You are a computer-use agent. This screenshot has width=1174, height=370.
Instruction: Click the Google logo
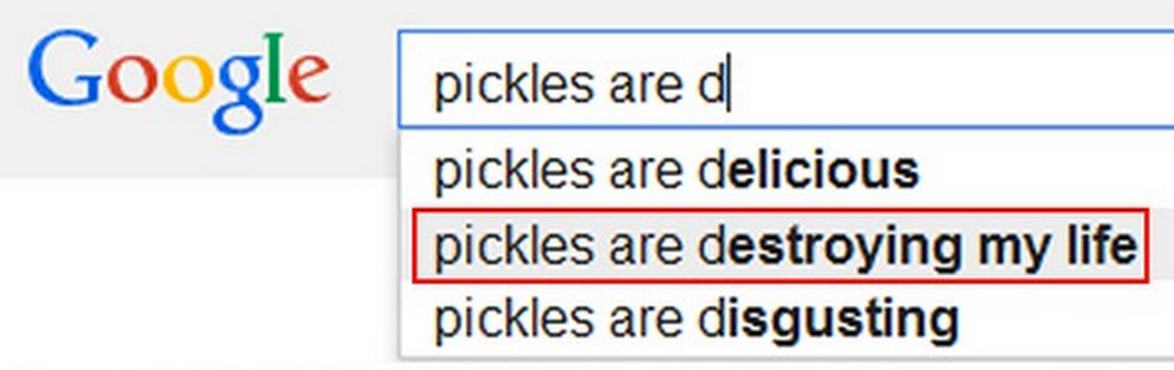(x=178, y=82)
